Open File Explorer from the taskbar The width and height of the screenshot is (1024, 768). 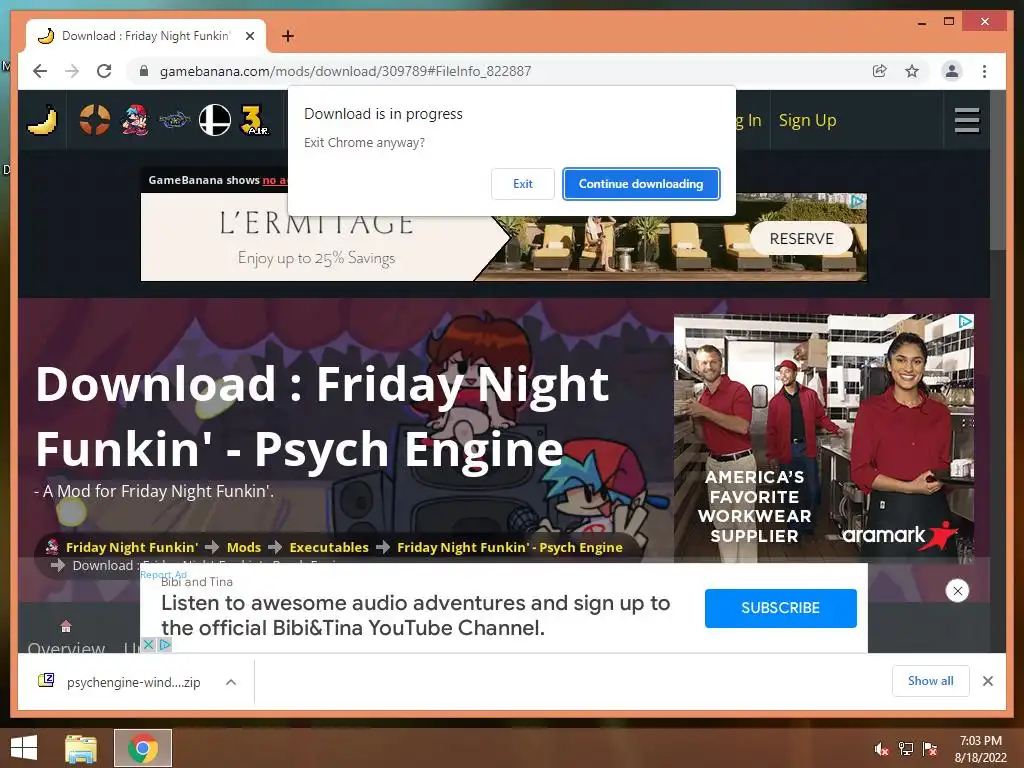pyautogui.click(x=80, y=748)
